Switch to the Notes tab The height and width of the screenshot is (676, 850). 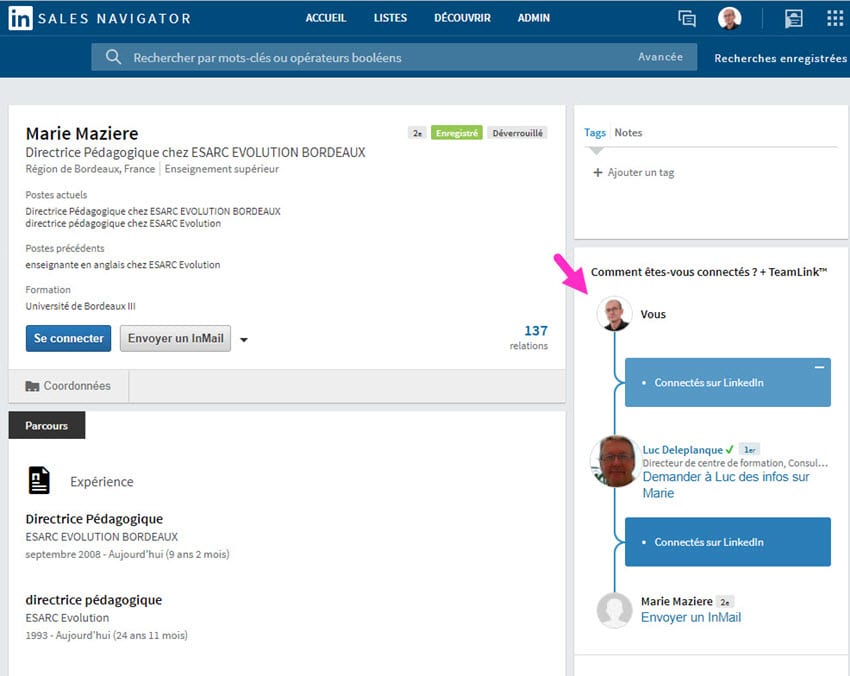(x=628, y=132)
